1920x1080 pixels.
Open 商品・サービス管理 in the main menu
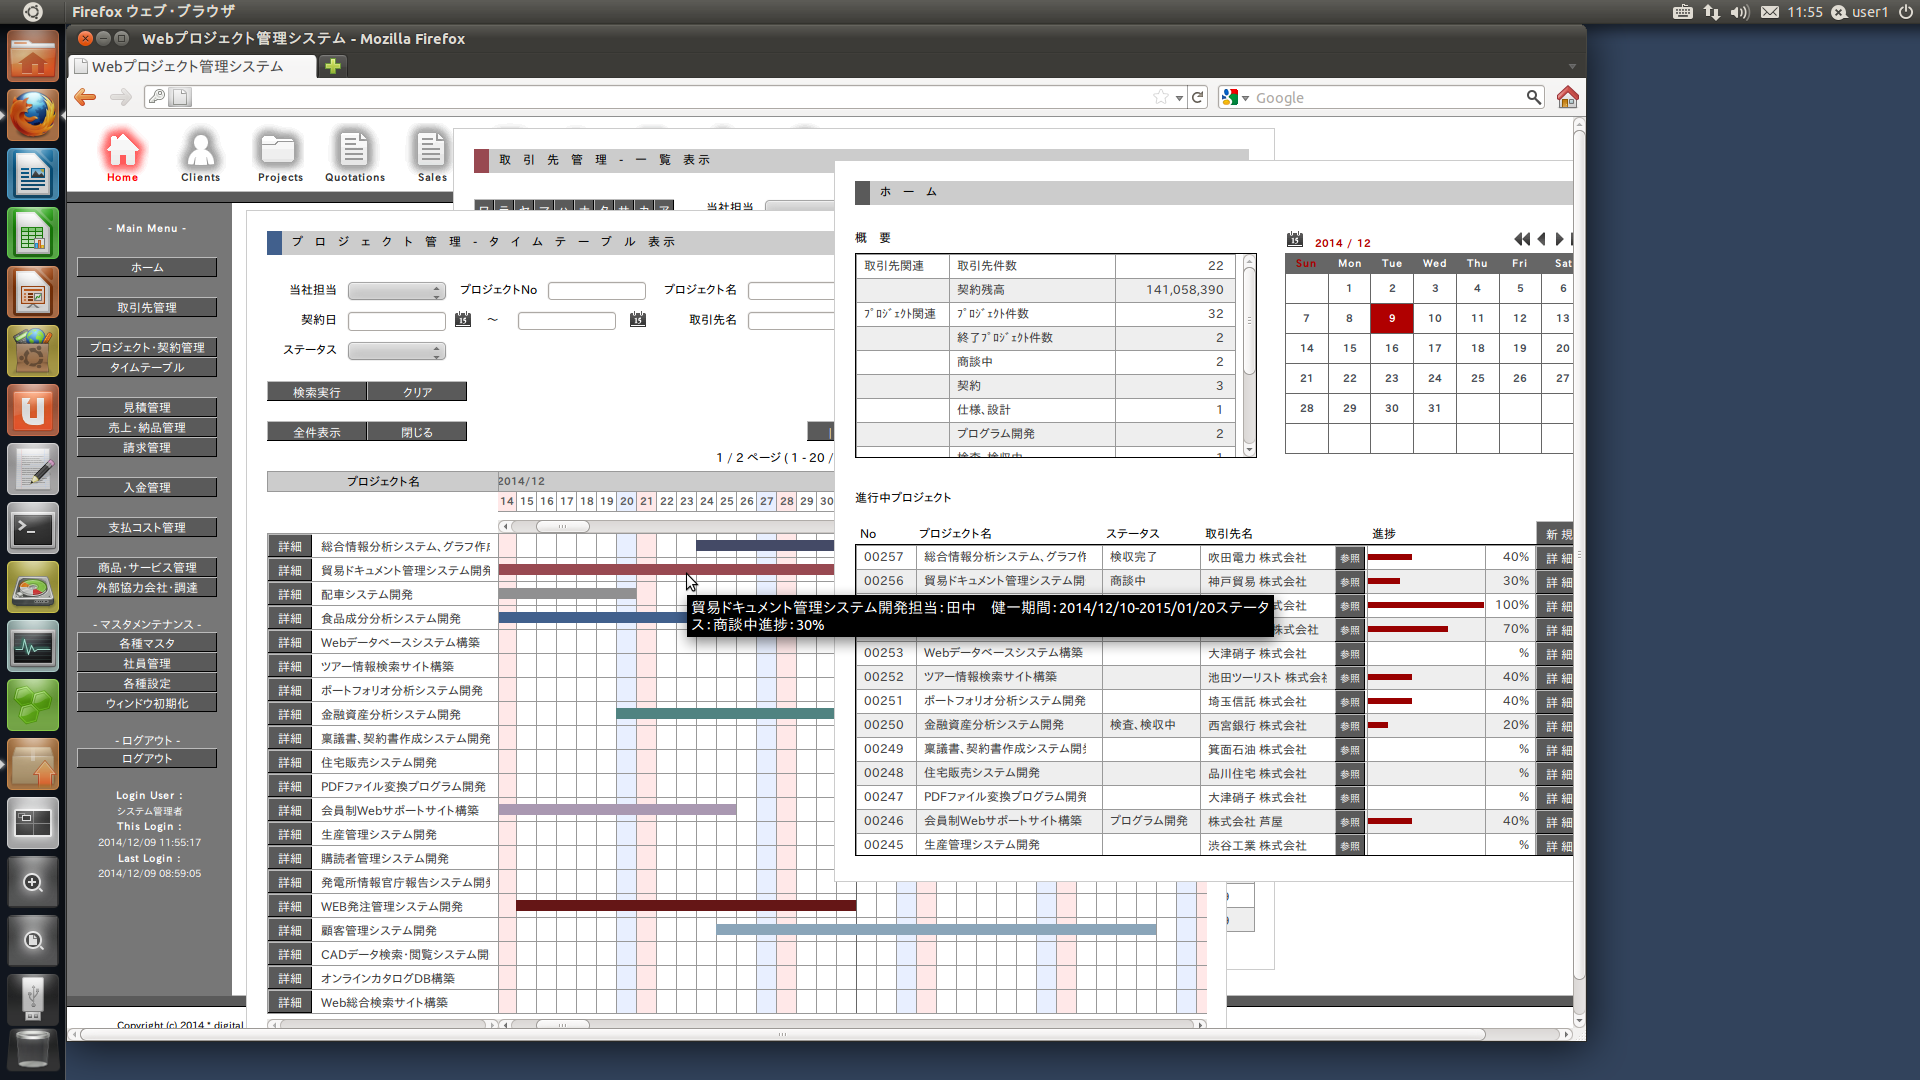147,568
